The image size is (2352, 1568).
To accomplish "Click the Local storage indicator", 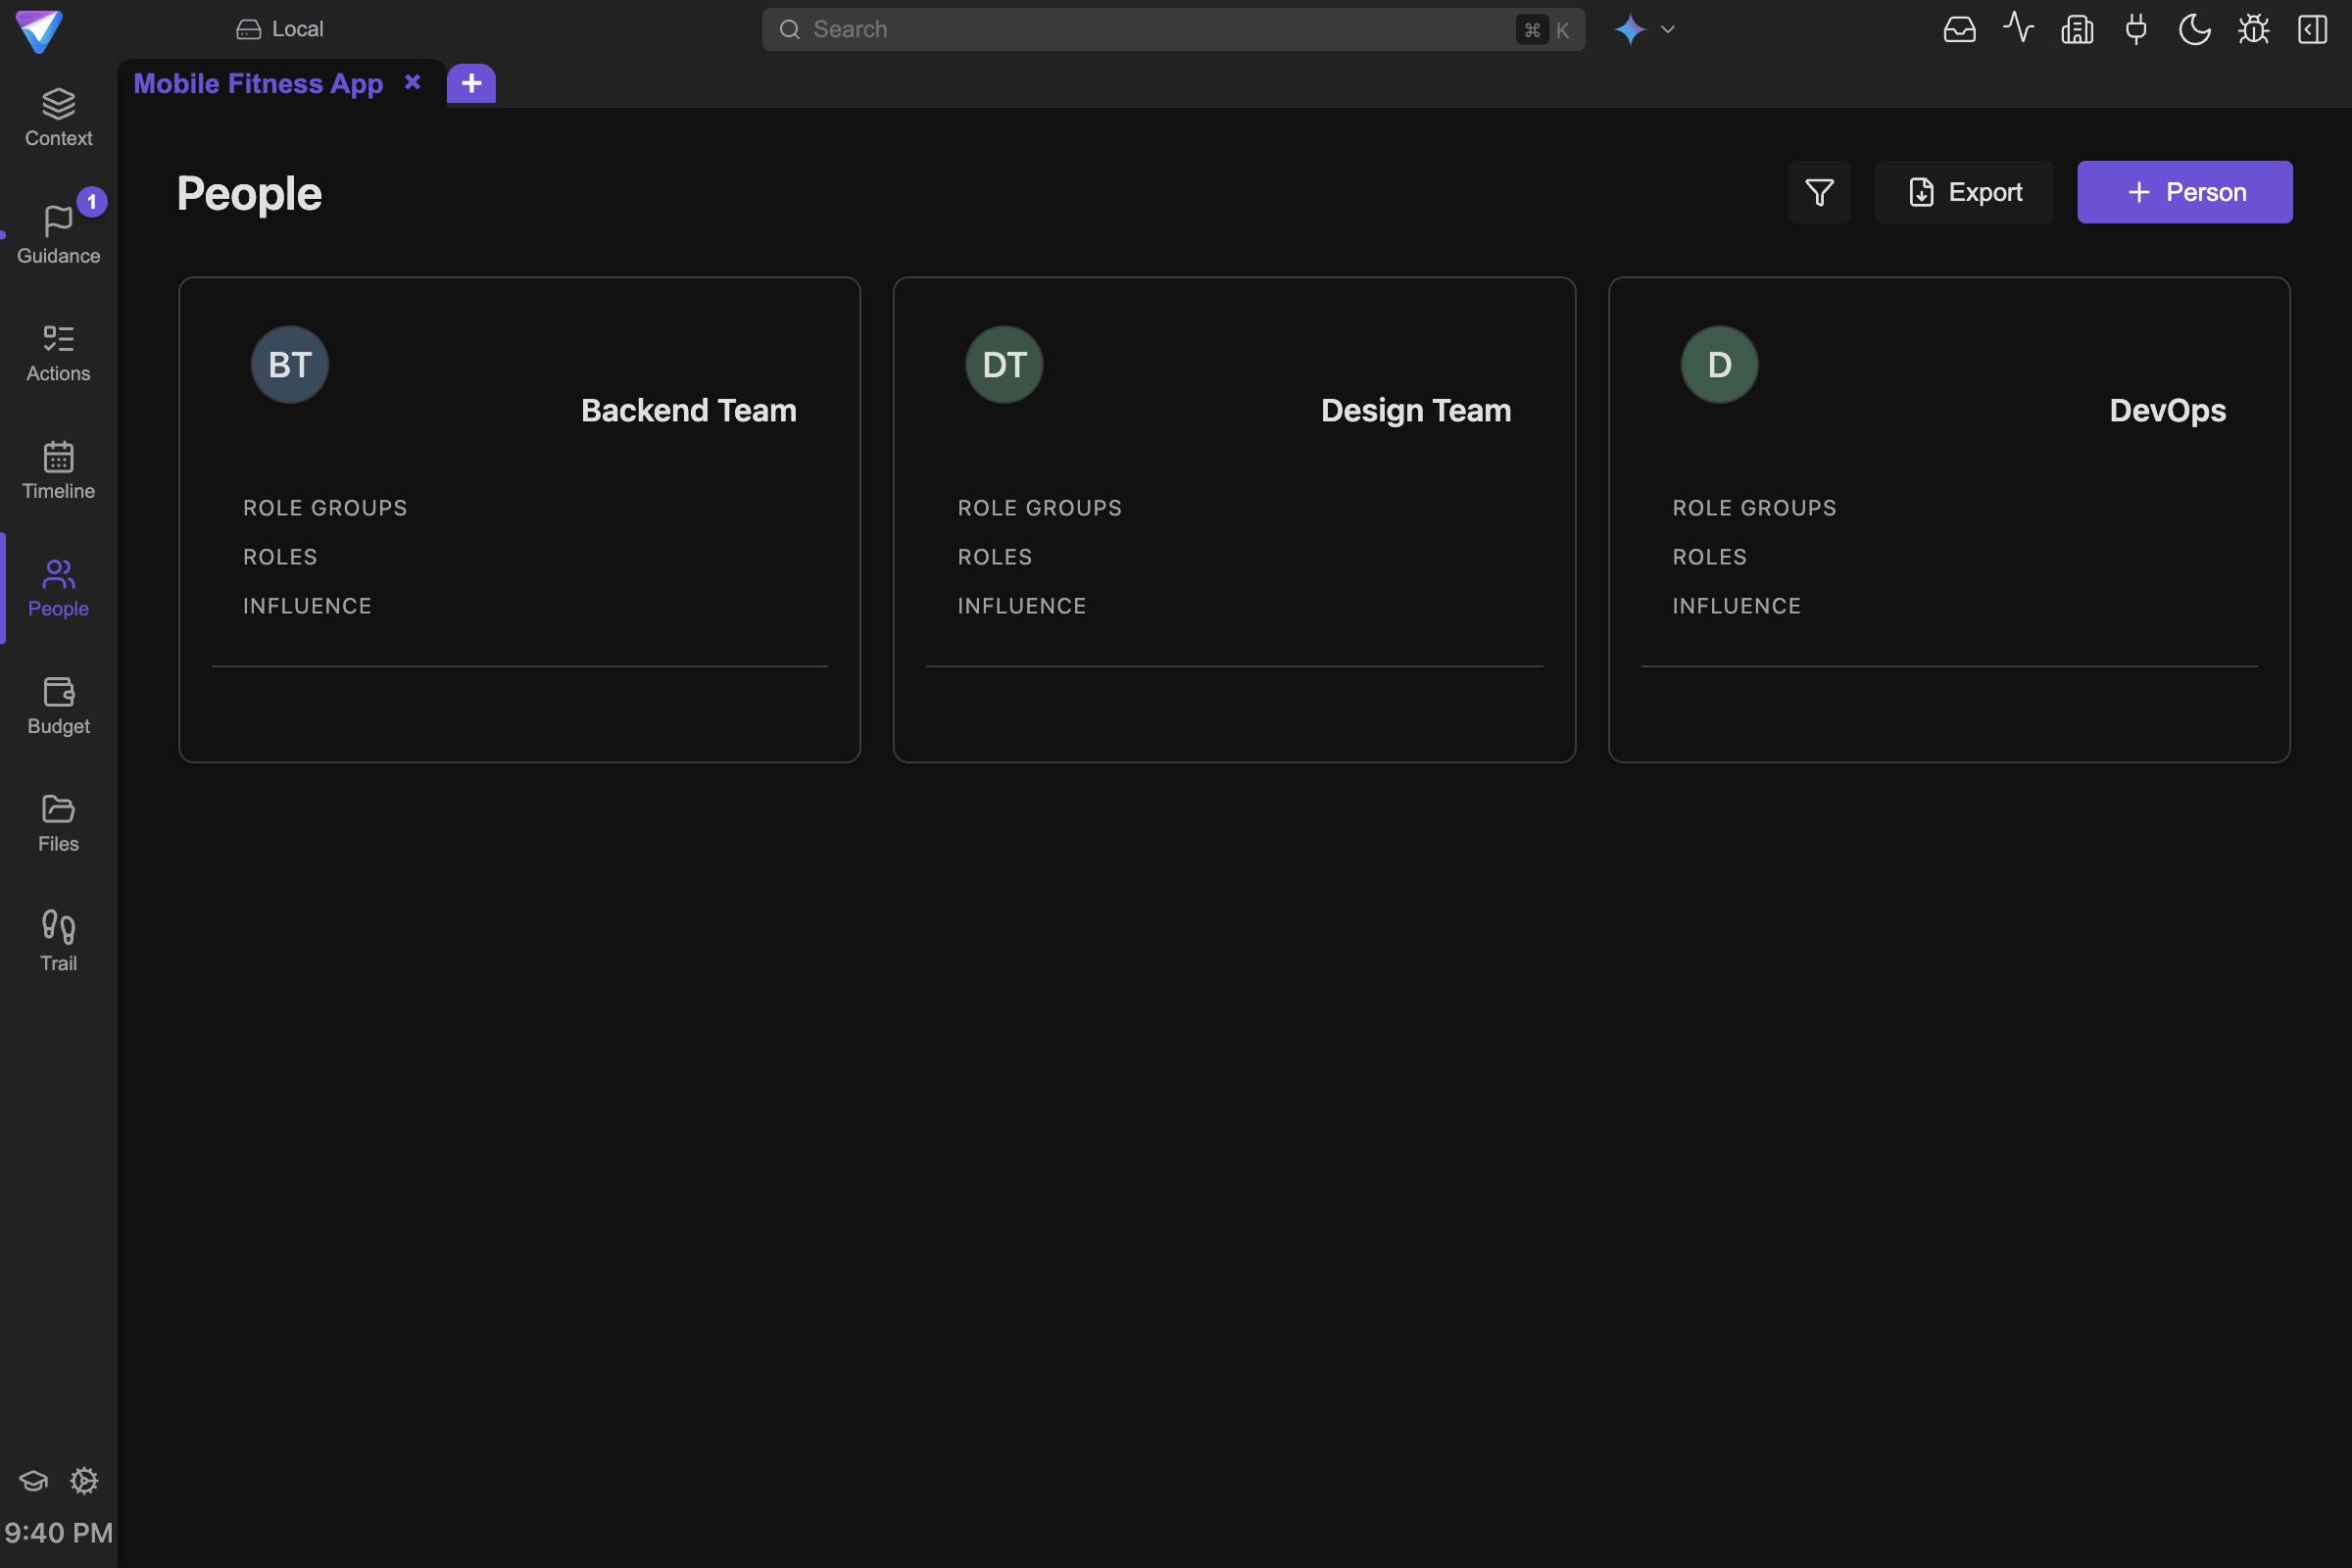I will (x=280, y=29).
